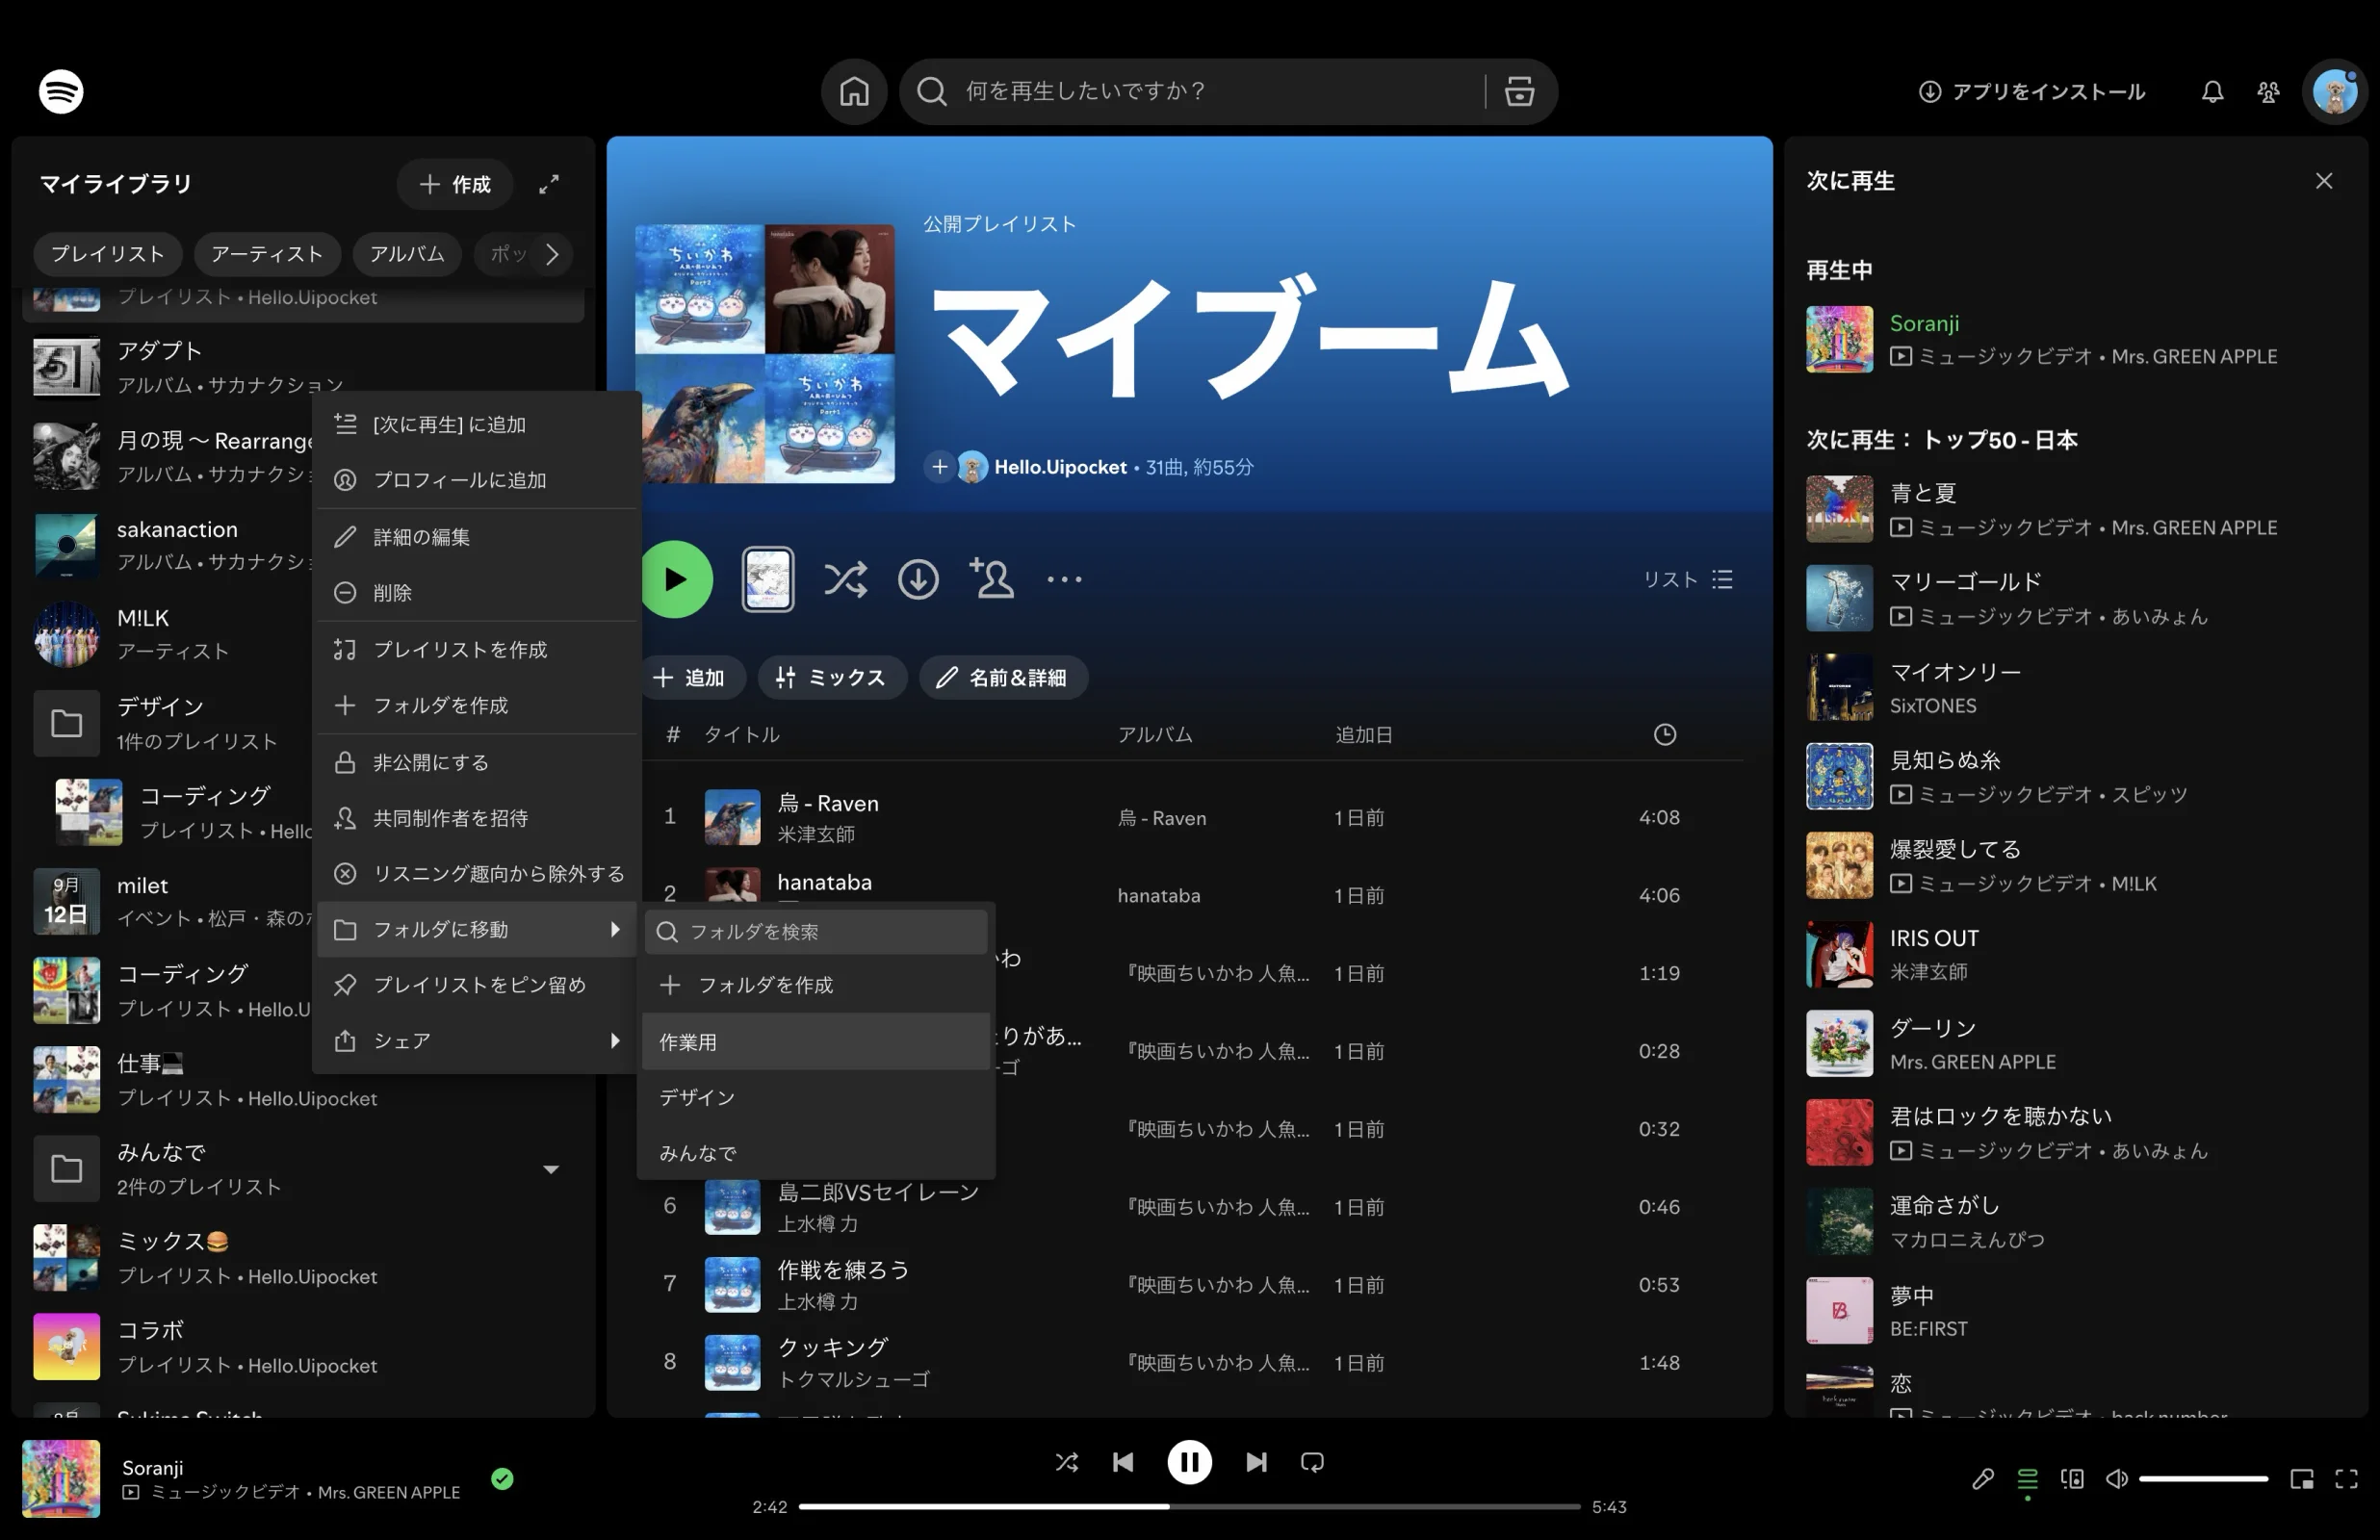The image size is (2380, 1540).
Task: Toggle the repeat button in player bar
Action: point(1312,1462)
